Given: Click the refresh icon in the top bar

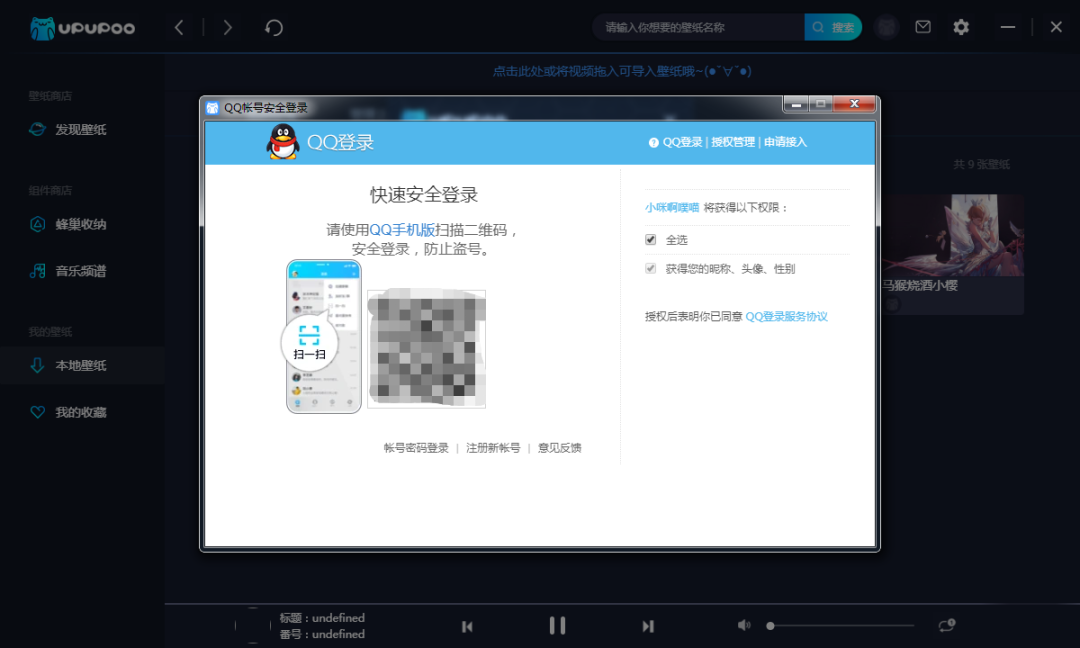Looking at the screenshot, I should (273, 27).
